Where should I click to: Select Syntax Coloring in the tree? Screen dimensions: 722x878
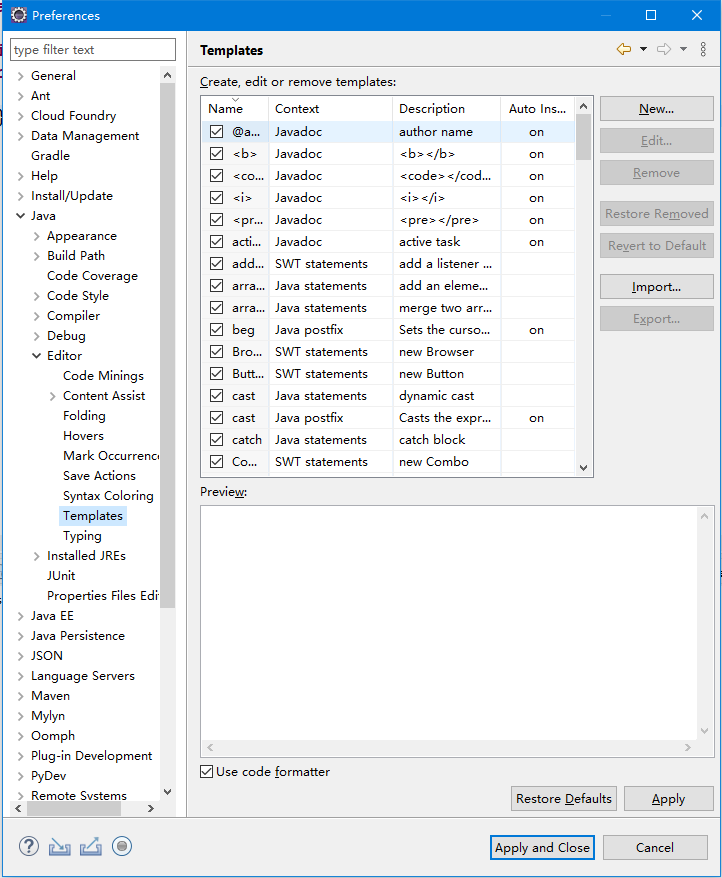point(108,496)
